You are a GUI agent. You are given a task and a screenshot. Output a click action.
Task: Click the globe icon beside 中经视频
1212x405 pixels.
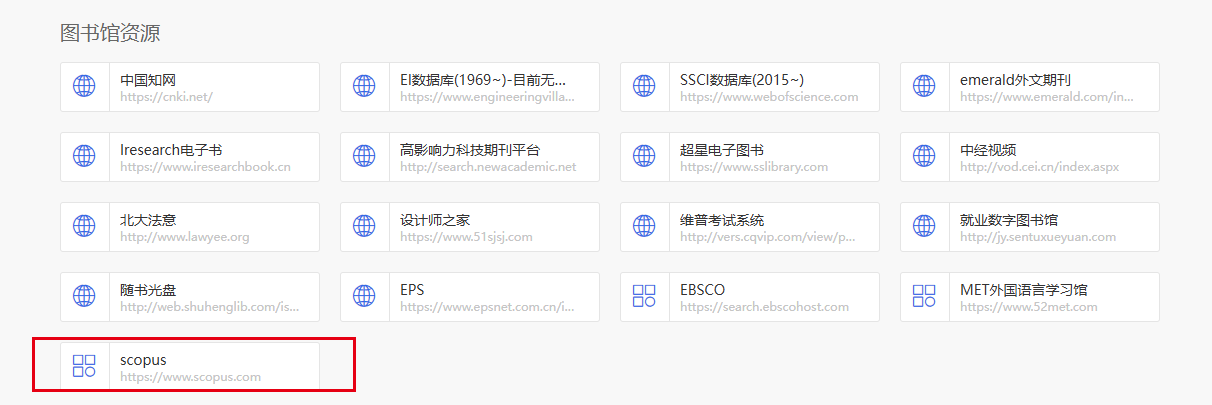tap(924, 157)
